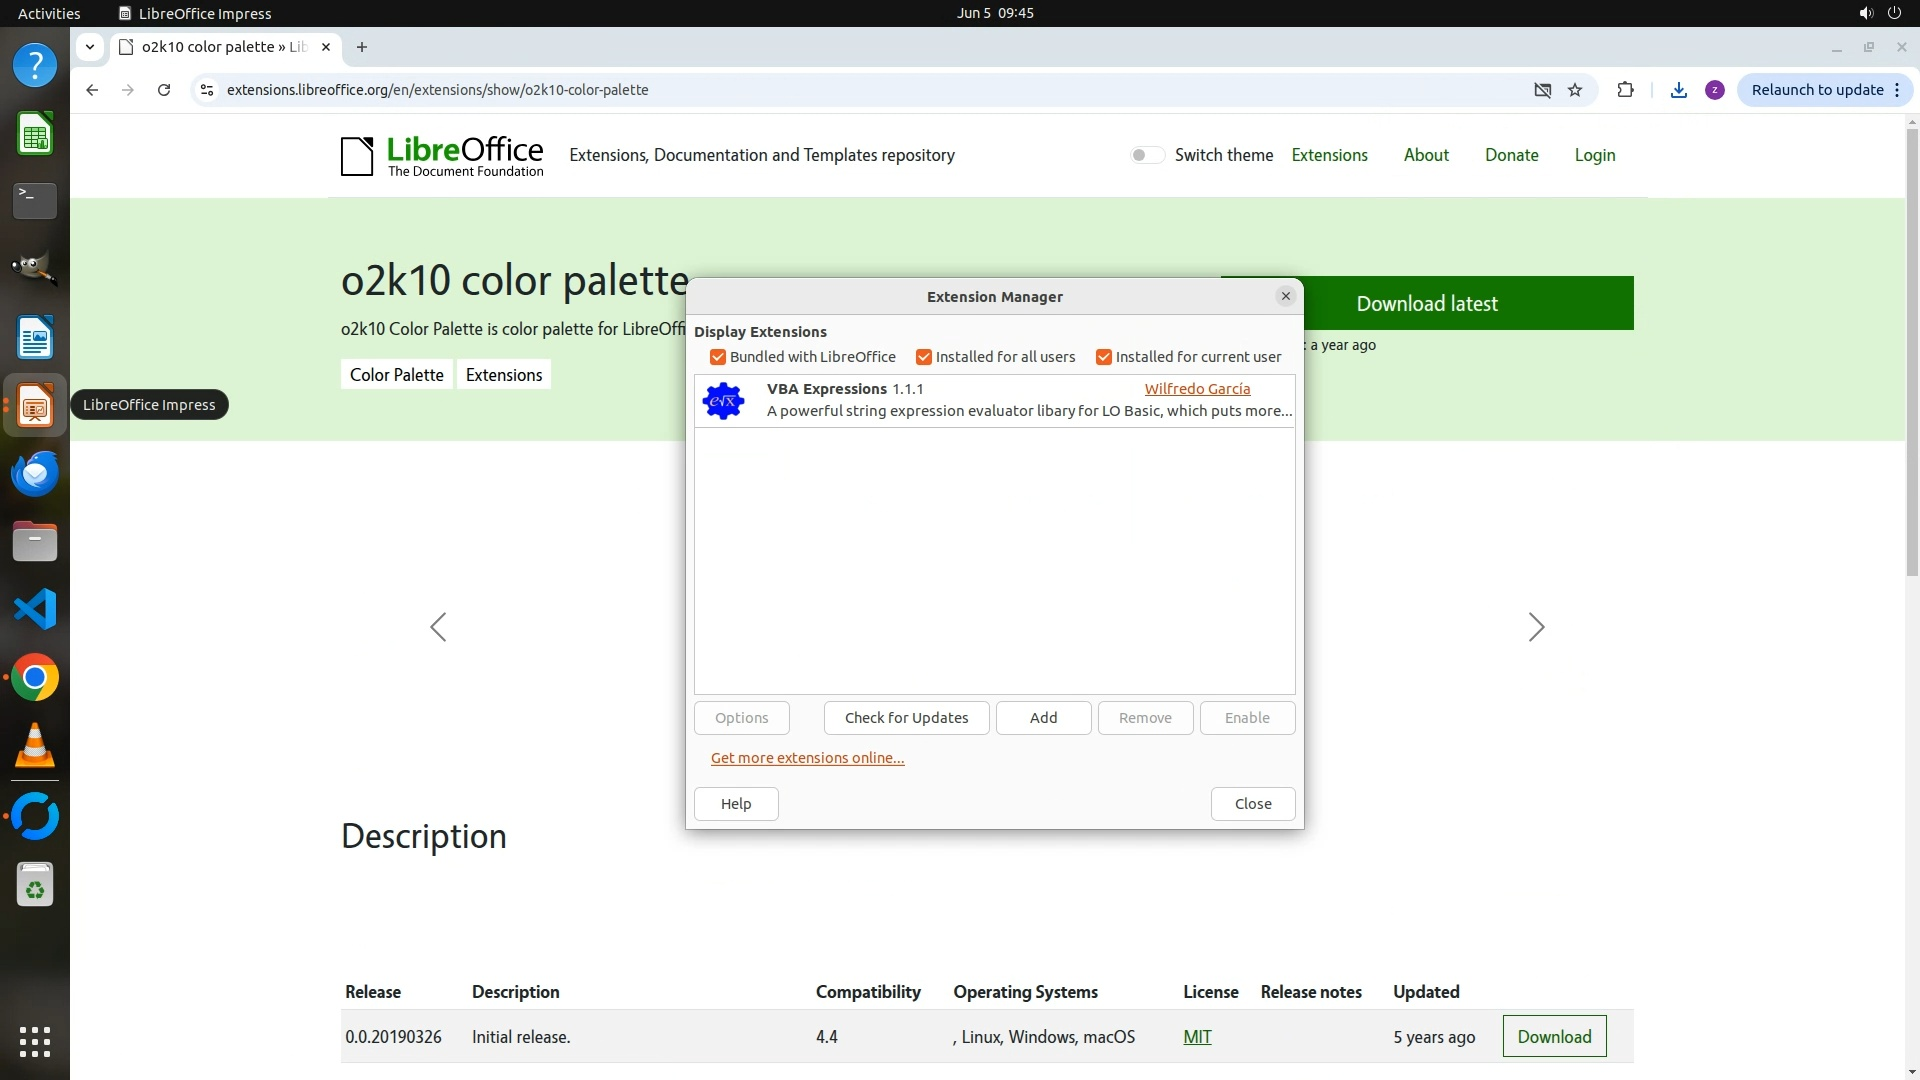This screenshot has width=1920, height=1080.
Task: Show next screenshot with right chevron
Action: [1536, 627]
